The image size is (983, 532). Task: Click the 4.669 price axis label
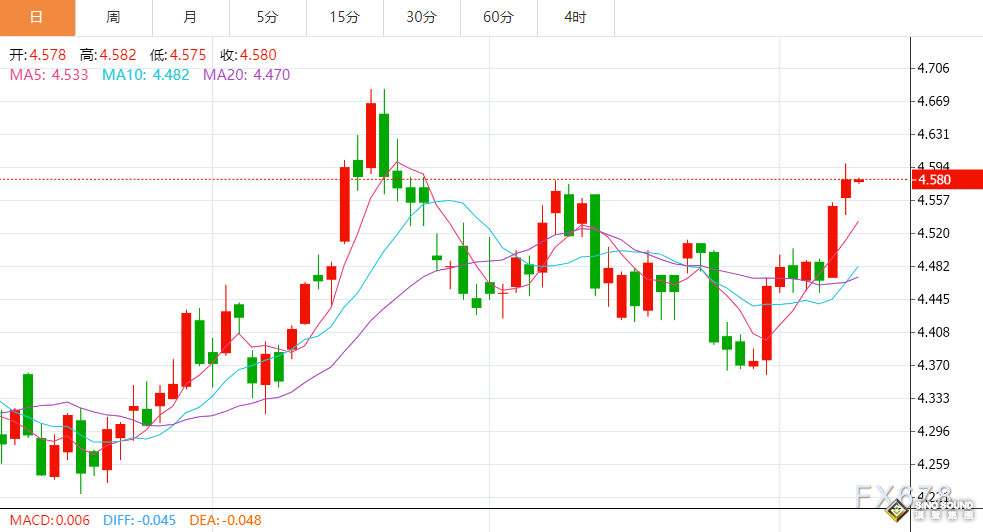click(x=933, y=102)
